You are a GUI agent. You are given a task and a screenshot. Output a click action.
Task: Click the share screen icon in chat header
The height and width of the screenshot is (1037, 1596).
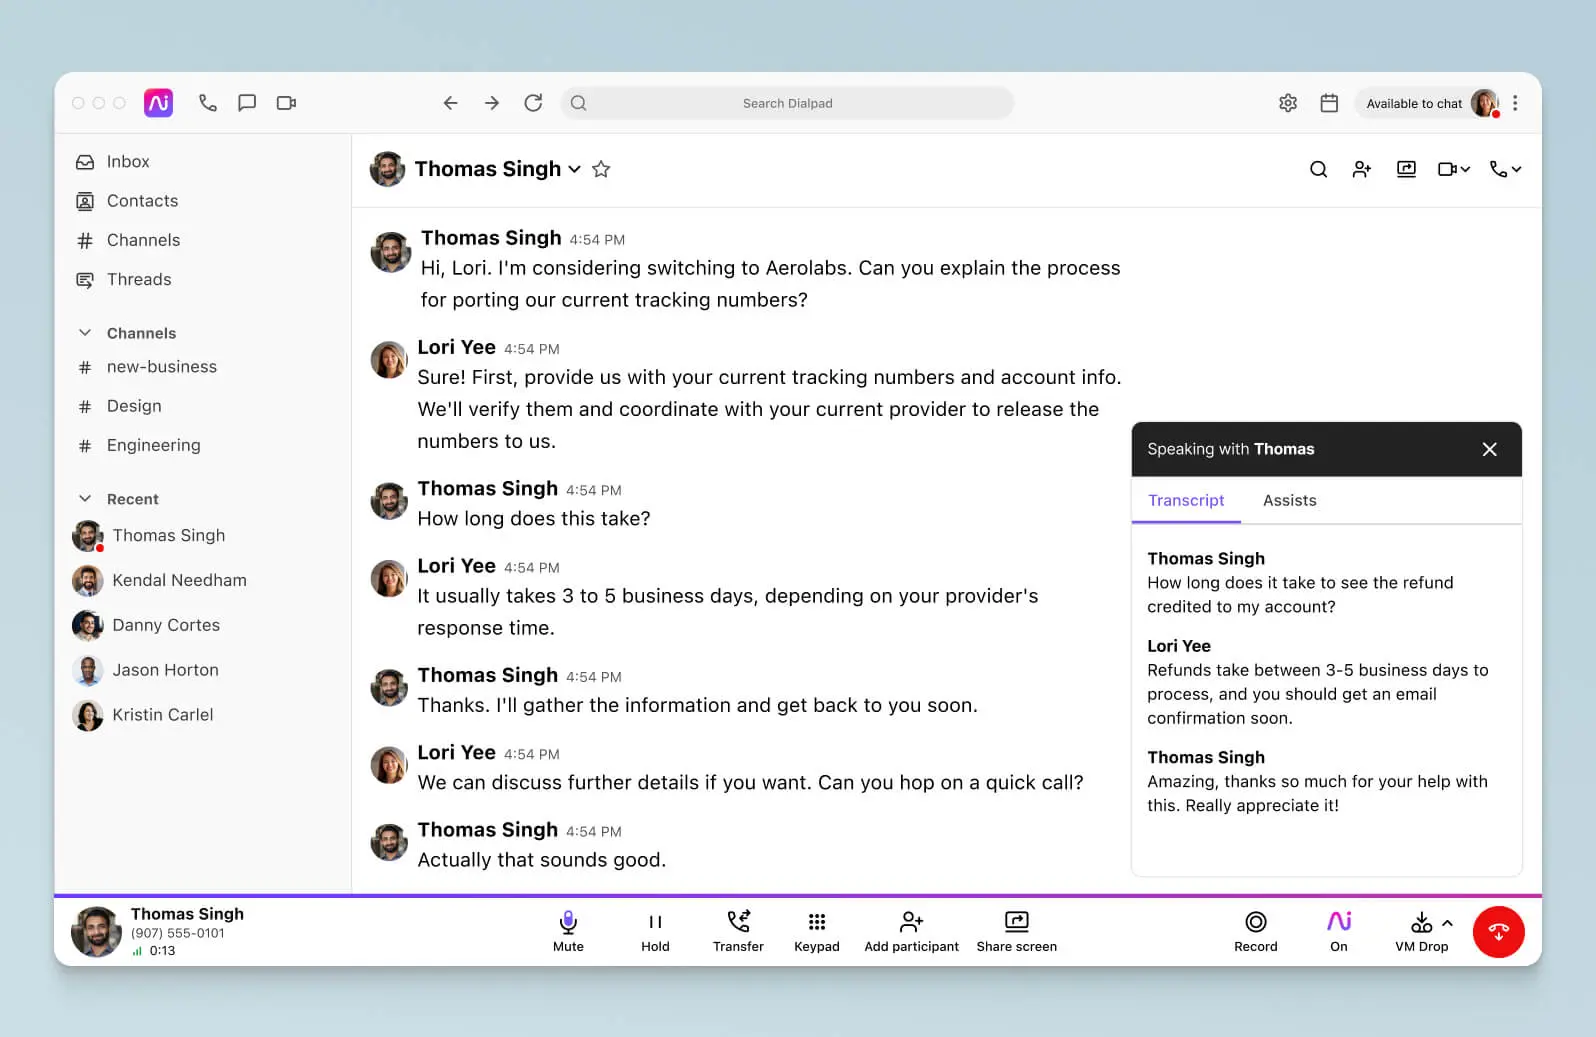1406,169
